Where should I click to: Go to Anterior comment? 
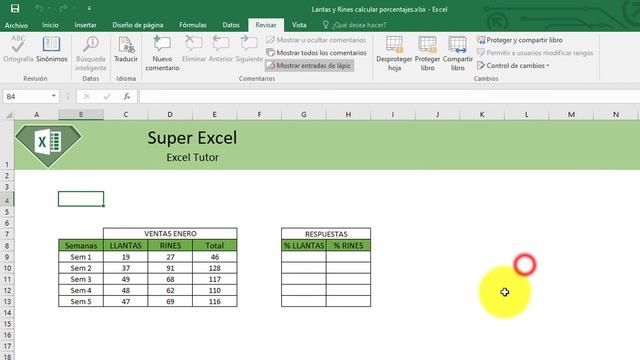(x=221, y=49)
